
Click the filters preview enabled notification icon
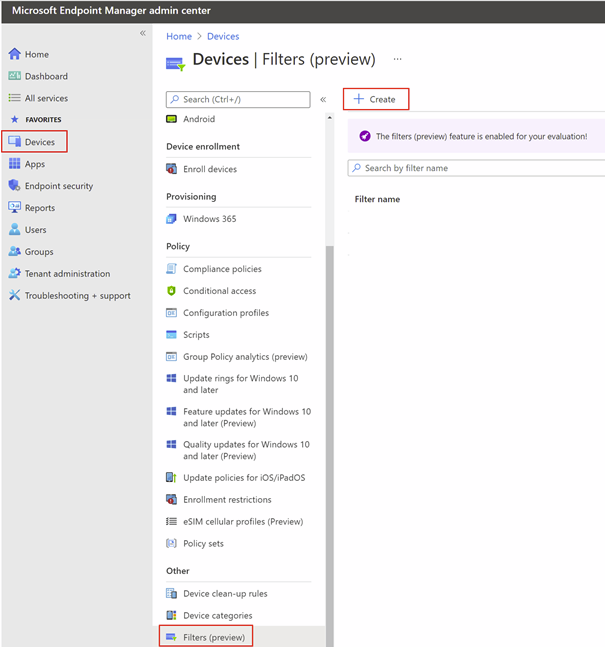click(x=365, y=136)
